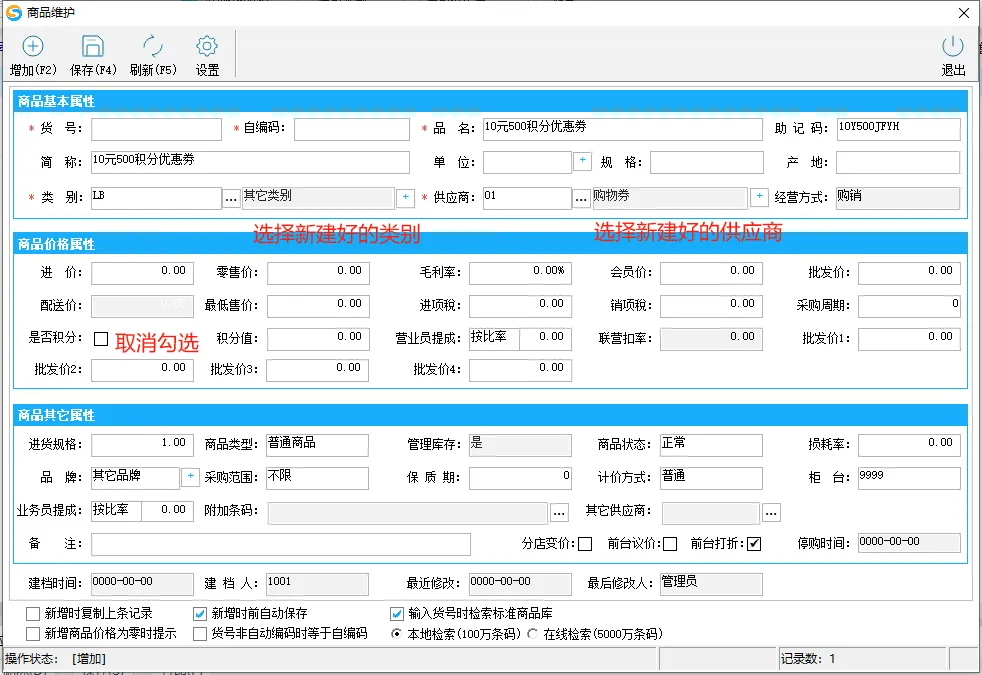Open the 业务员提成 按比率 dropdown
This screenshot has width=982, height=675.
[116, 511]
